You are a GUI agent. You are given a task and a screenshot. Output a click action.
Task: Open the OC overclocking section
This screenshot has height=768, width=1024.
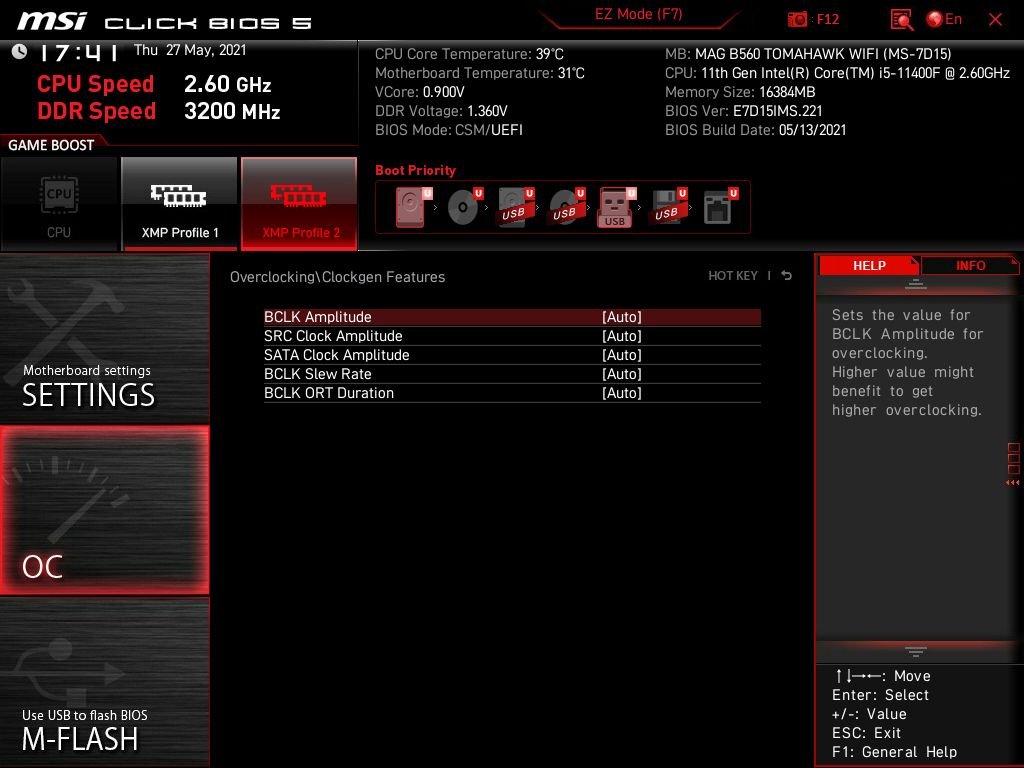point(104,511)
